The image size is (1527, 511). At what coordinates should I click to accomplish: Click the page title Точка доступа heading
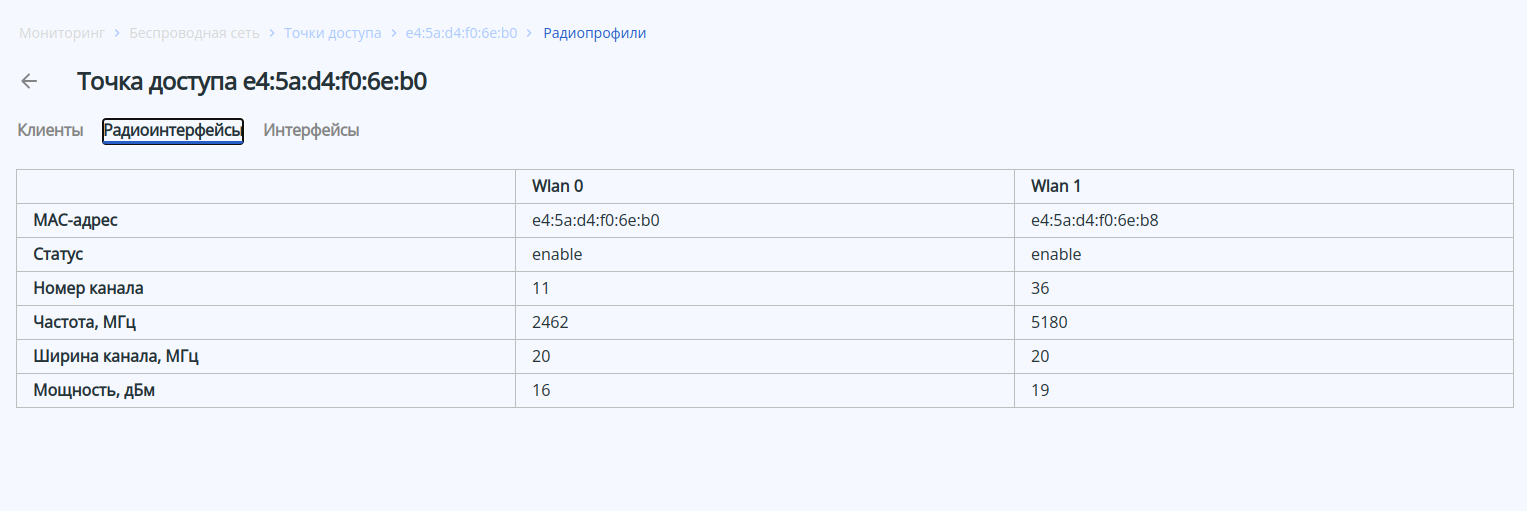point(252,82)
